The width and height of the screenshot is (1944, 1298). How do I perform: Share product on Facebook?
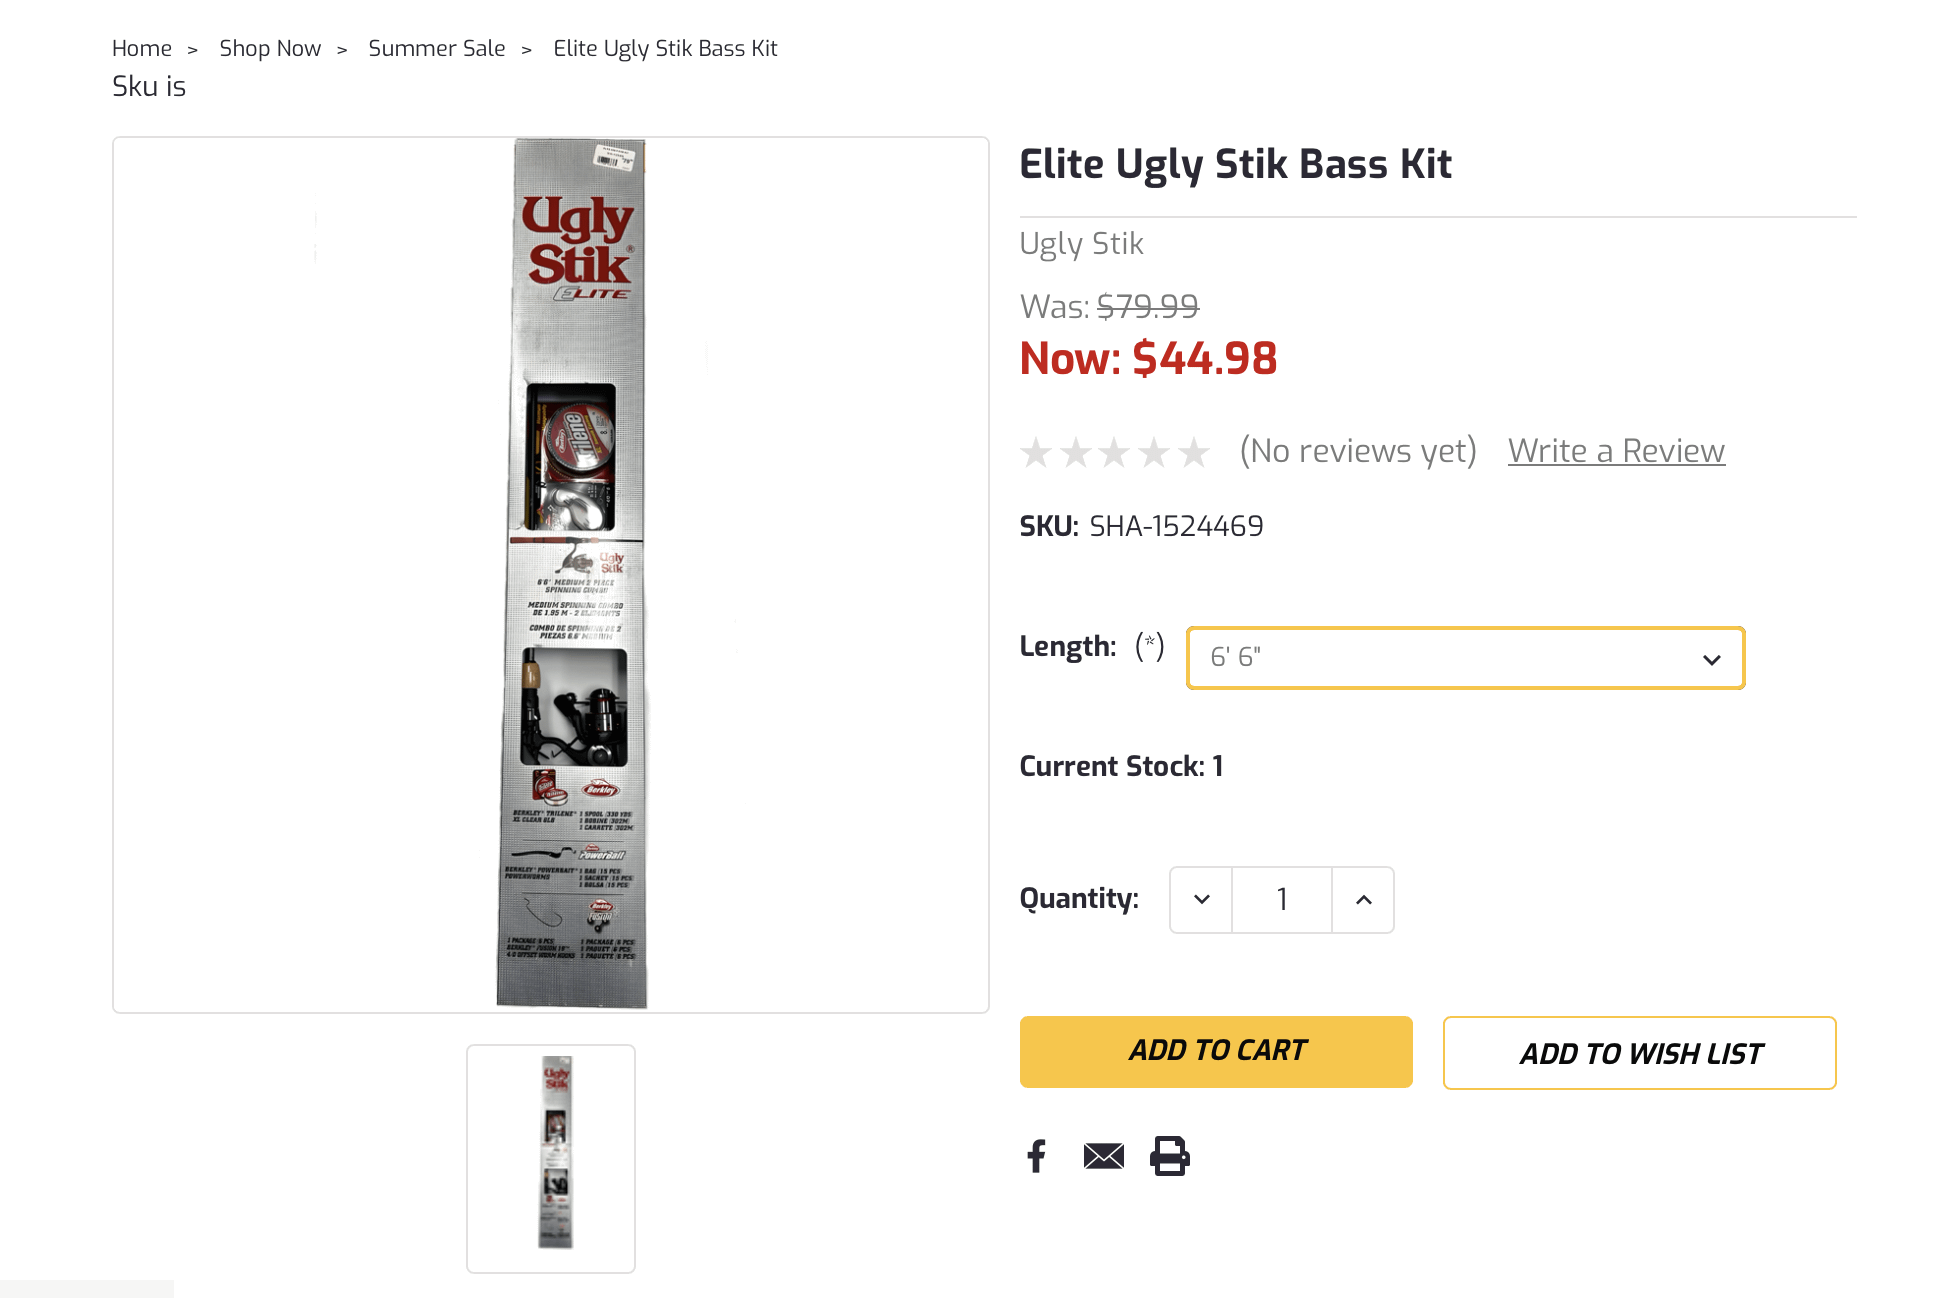[x=1037, y=1156]
